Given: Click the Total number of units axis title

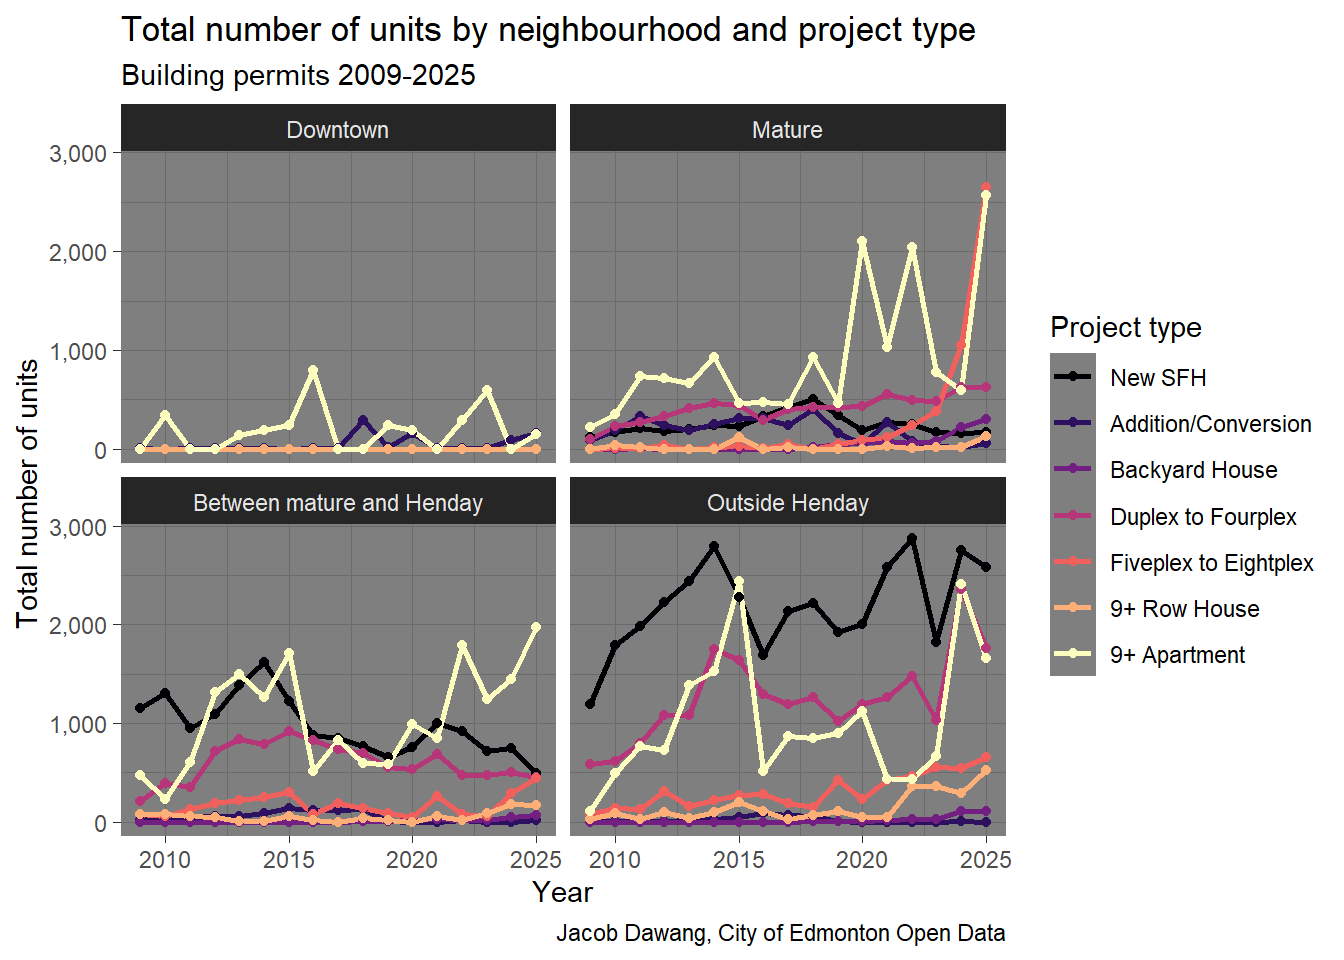Looking at the screenshot, I should coord(27,493).
